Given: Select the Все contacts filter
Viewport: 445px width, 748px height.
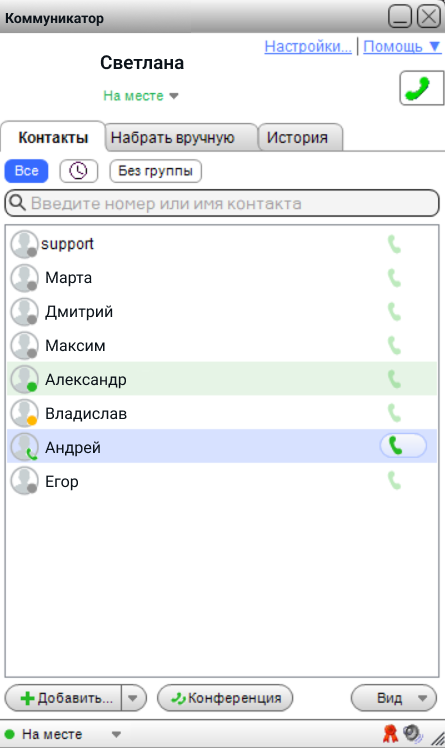Looking at the screenshot, I should (26, 171).
